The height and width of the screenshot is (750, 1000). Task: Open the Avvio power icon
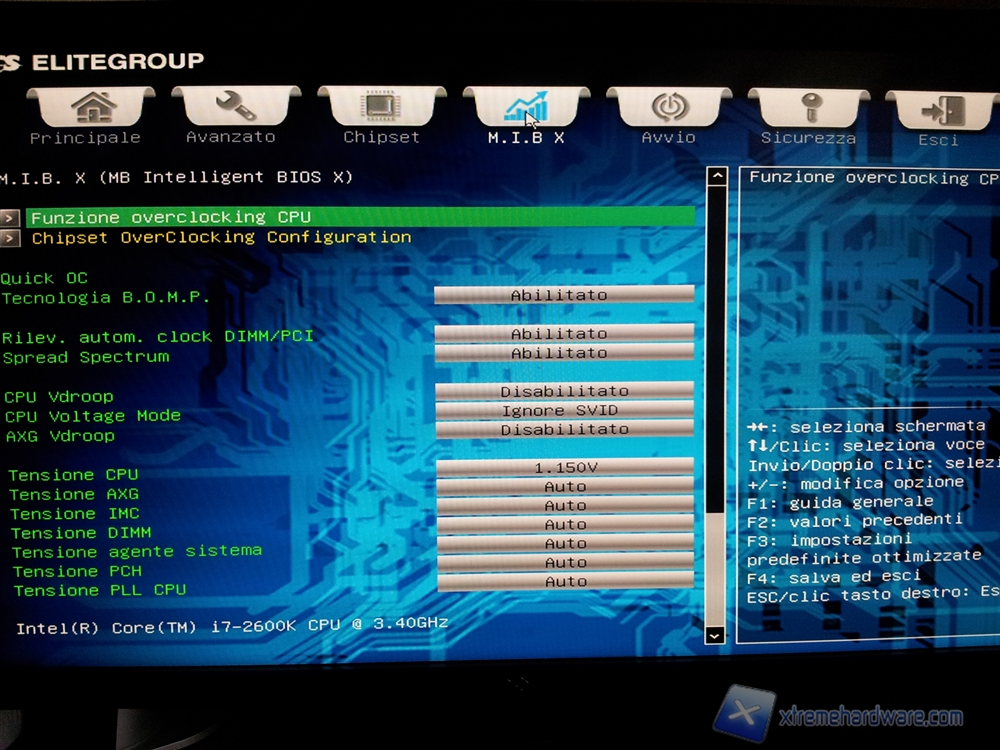(668, 107)
